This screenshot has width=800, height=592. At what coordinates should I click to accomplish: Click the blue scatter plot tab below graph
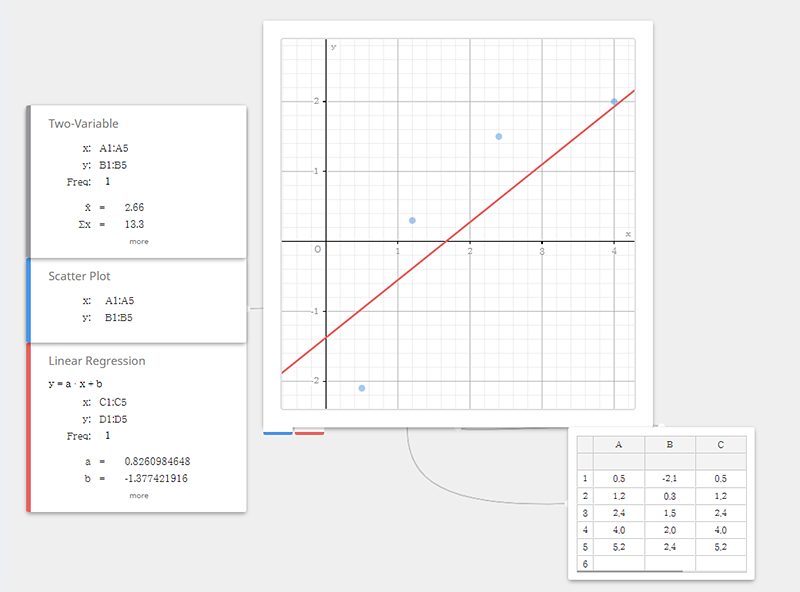tap(278, 432)
